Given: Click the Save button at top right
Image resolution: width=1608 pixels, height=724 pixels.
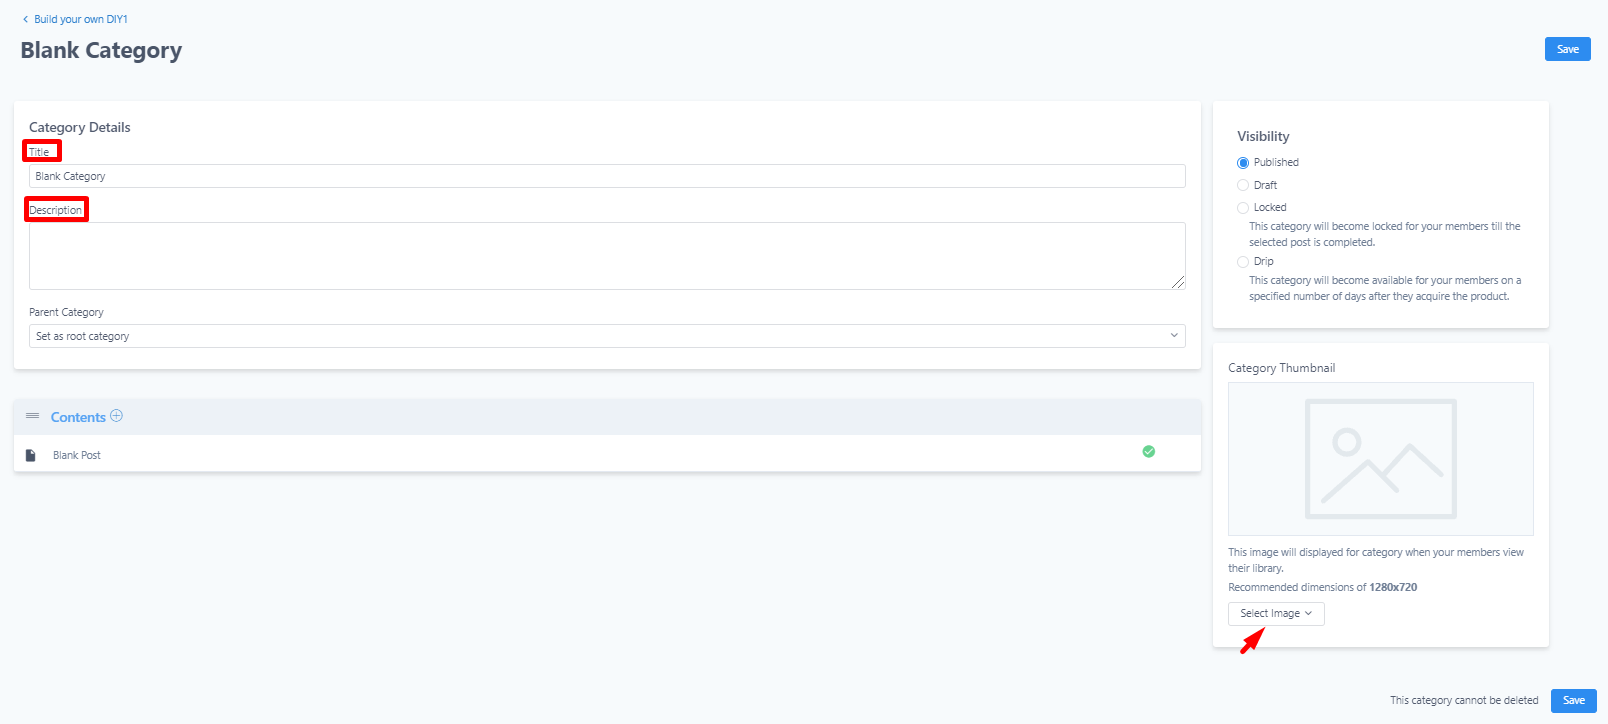Looking at the screenshot, I should pos(1567,49).
